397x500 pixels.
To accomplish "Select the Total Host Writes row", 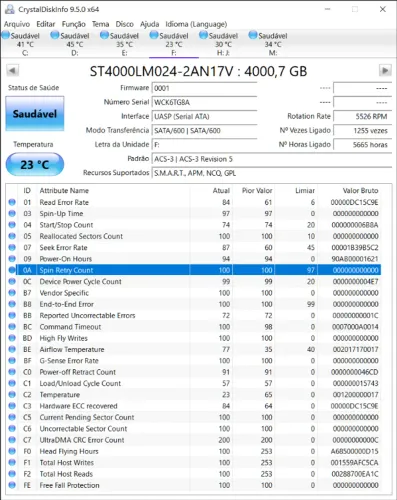I will [x=194, y=463].
